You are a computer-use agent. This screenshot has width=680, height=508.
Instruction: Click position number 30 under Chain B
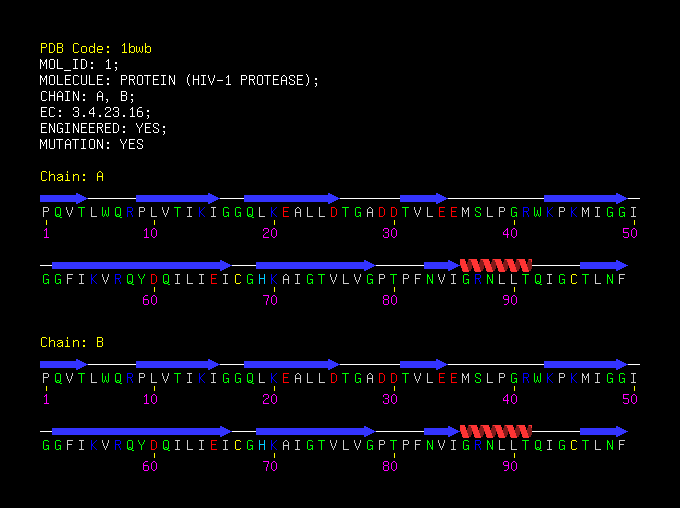click(390, 399)
